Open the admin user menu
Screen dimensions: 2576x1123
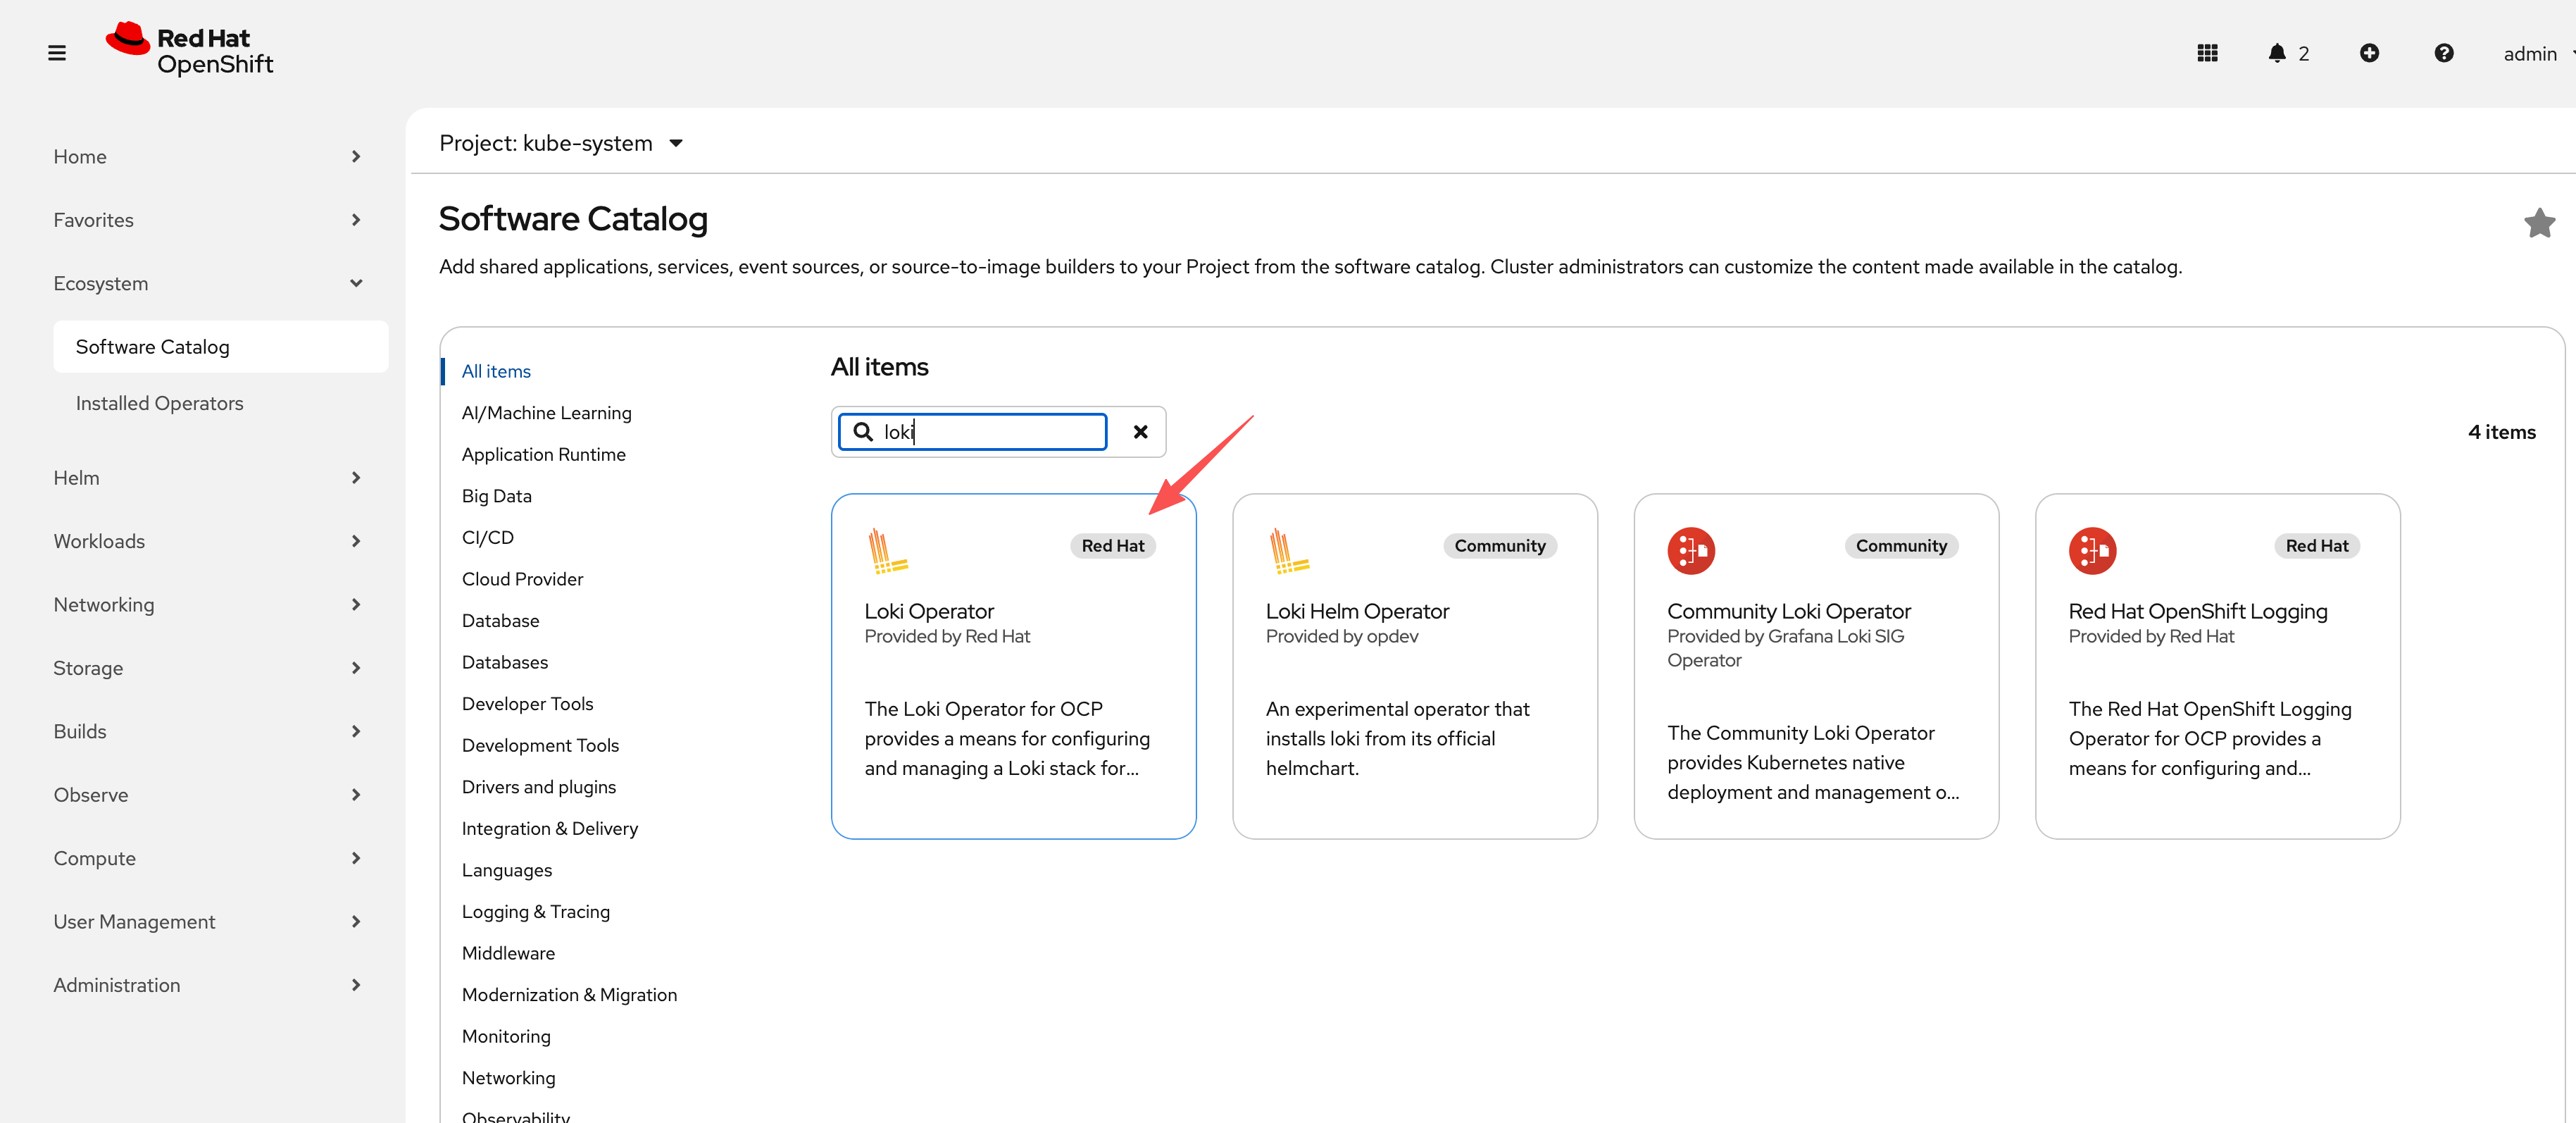2531,54
